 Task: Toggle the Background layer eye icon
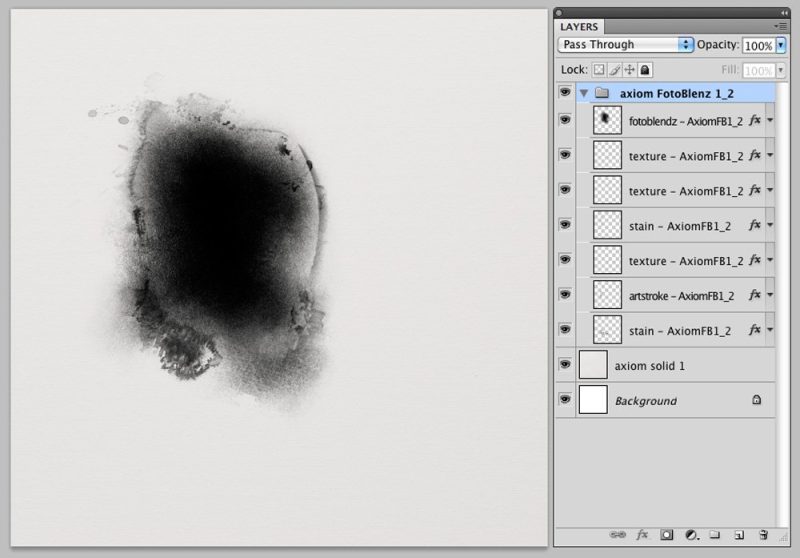[565, 399]
